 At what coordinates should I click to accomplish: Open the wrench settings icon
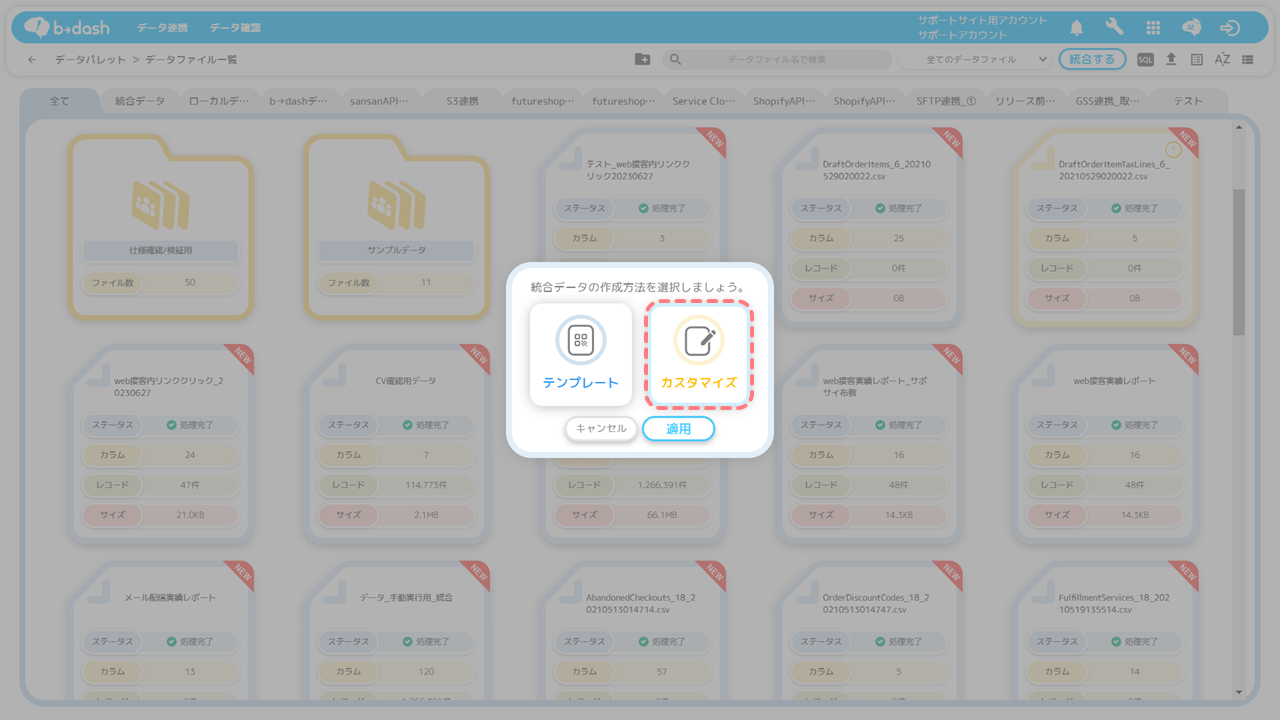(x=1114, y=28)
